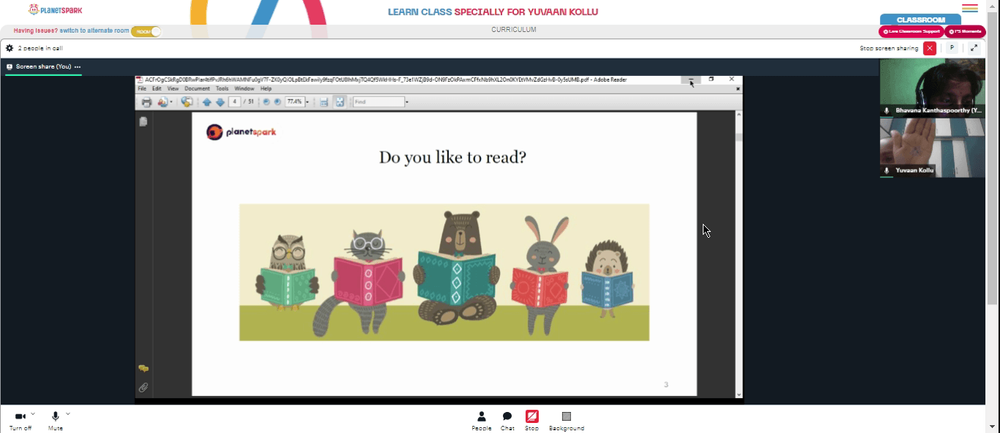Screen dimensions: 1000x433
Task: Open the zoom percentage dropdown arrow
Action: point(307,102)
